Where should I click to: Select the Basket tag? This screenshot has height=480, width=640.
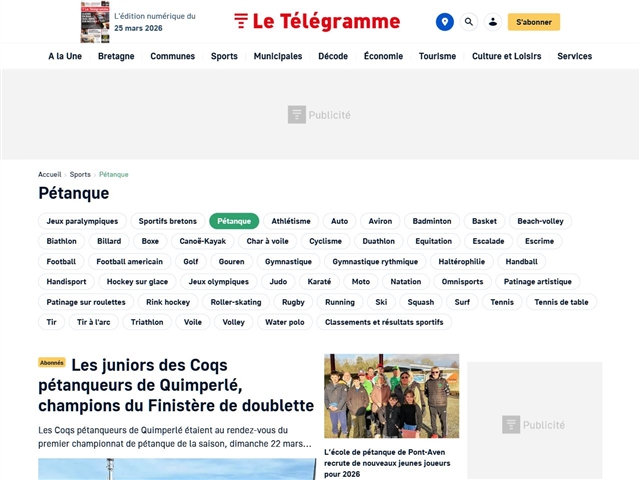(x=484, y=221)
